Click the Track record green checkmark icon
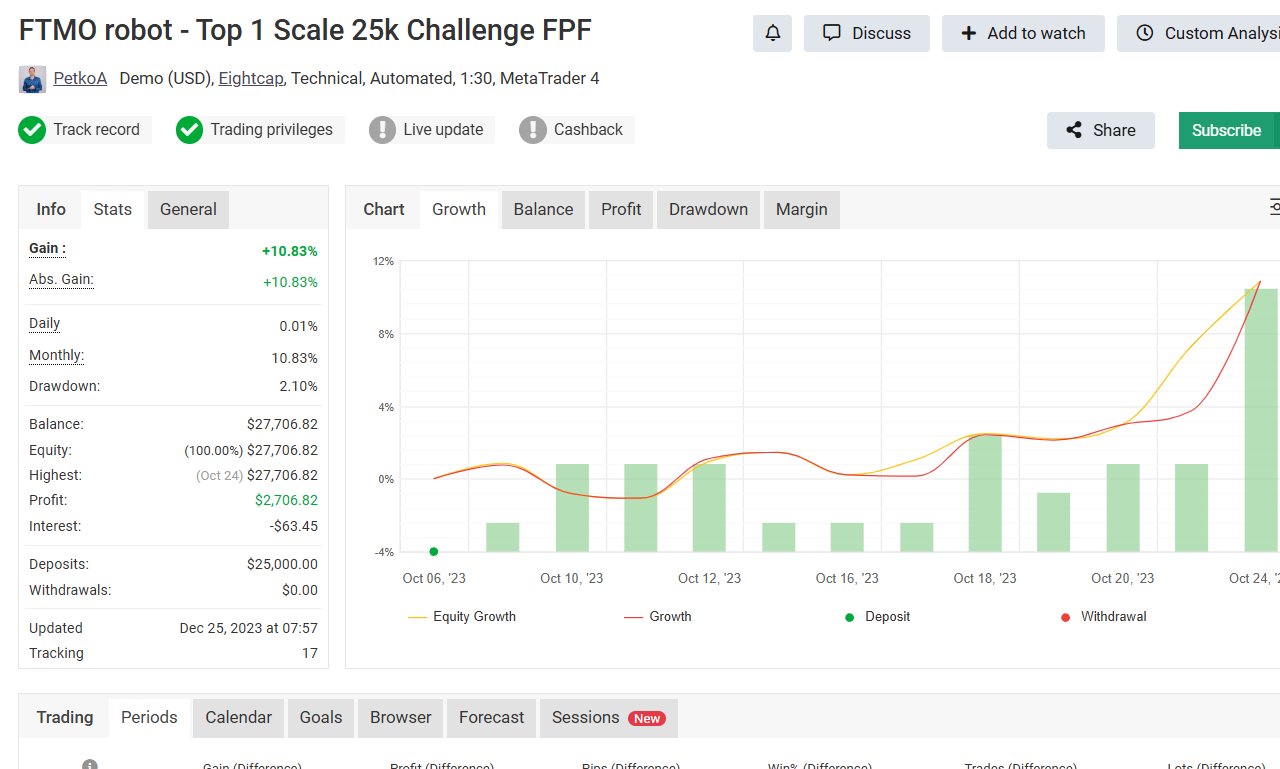The image size is (1280, 769). click(32, 130)
